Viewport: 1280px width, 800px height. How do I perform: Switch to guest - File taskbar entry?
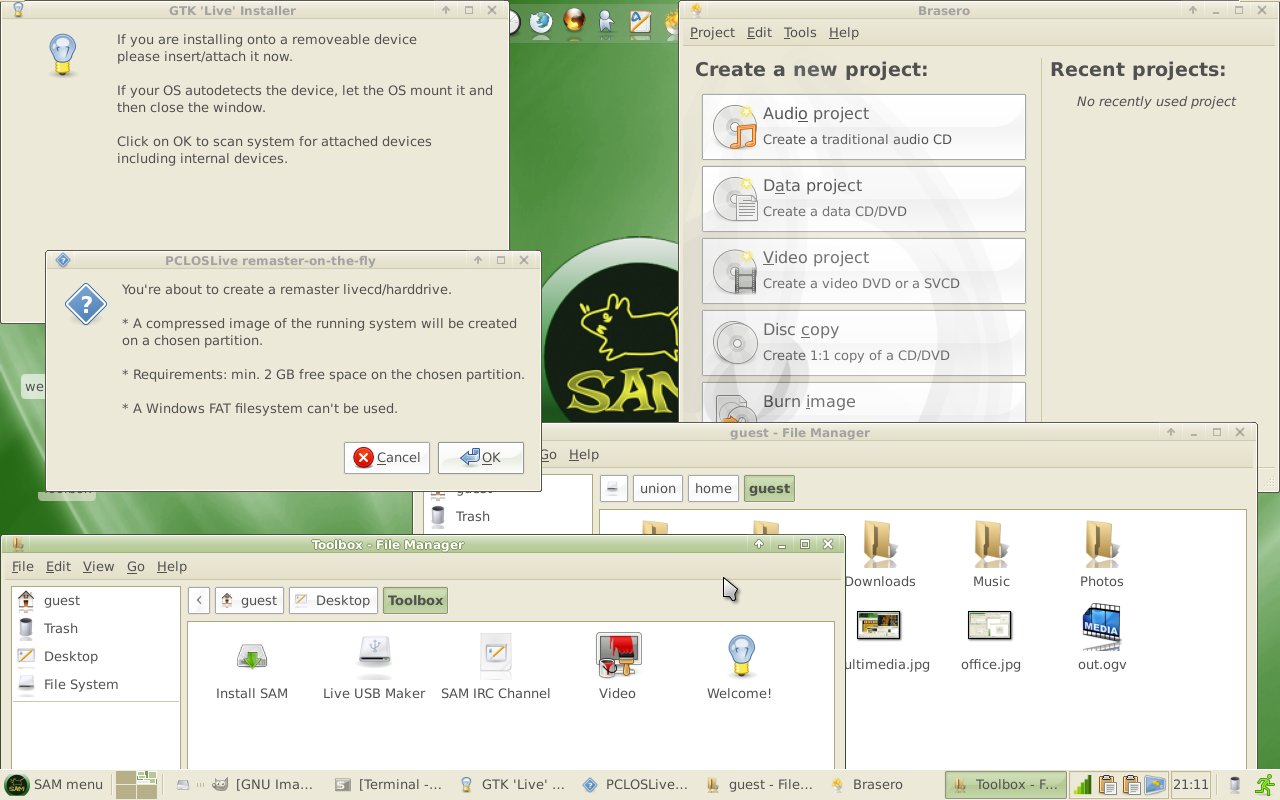[760, 785]
